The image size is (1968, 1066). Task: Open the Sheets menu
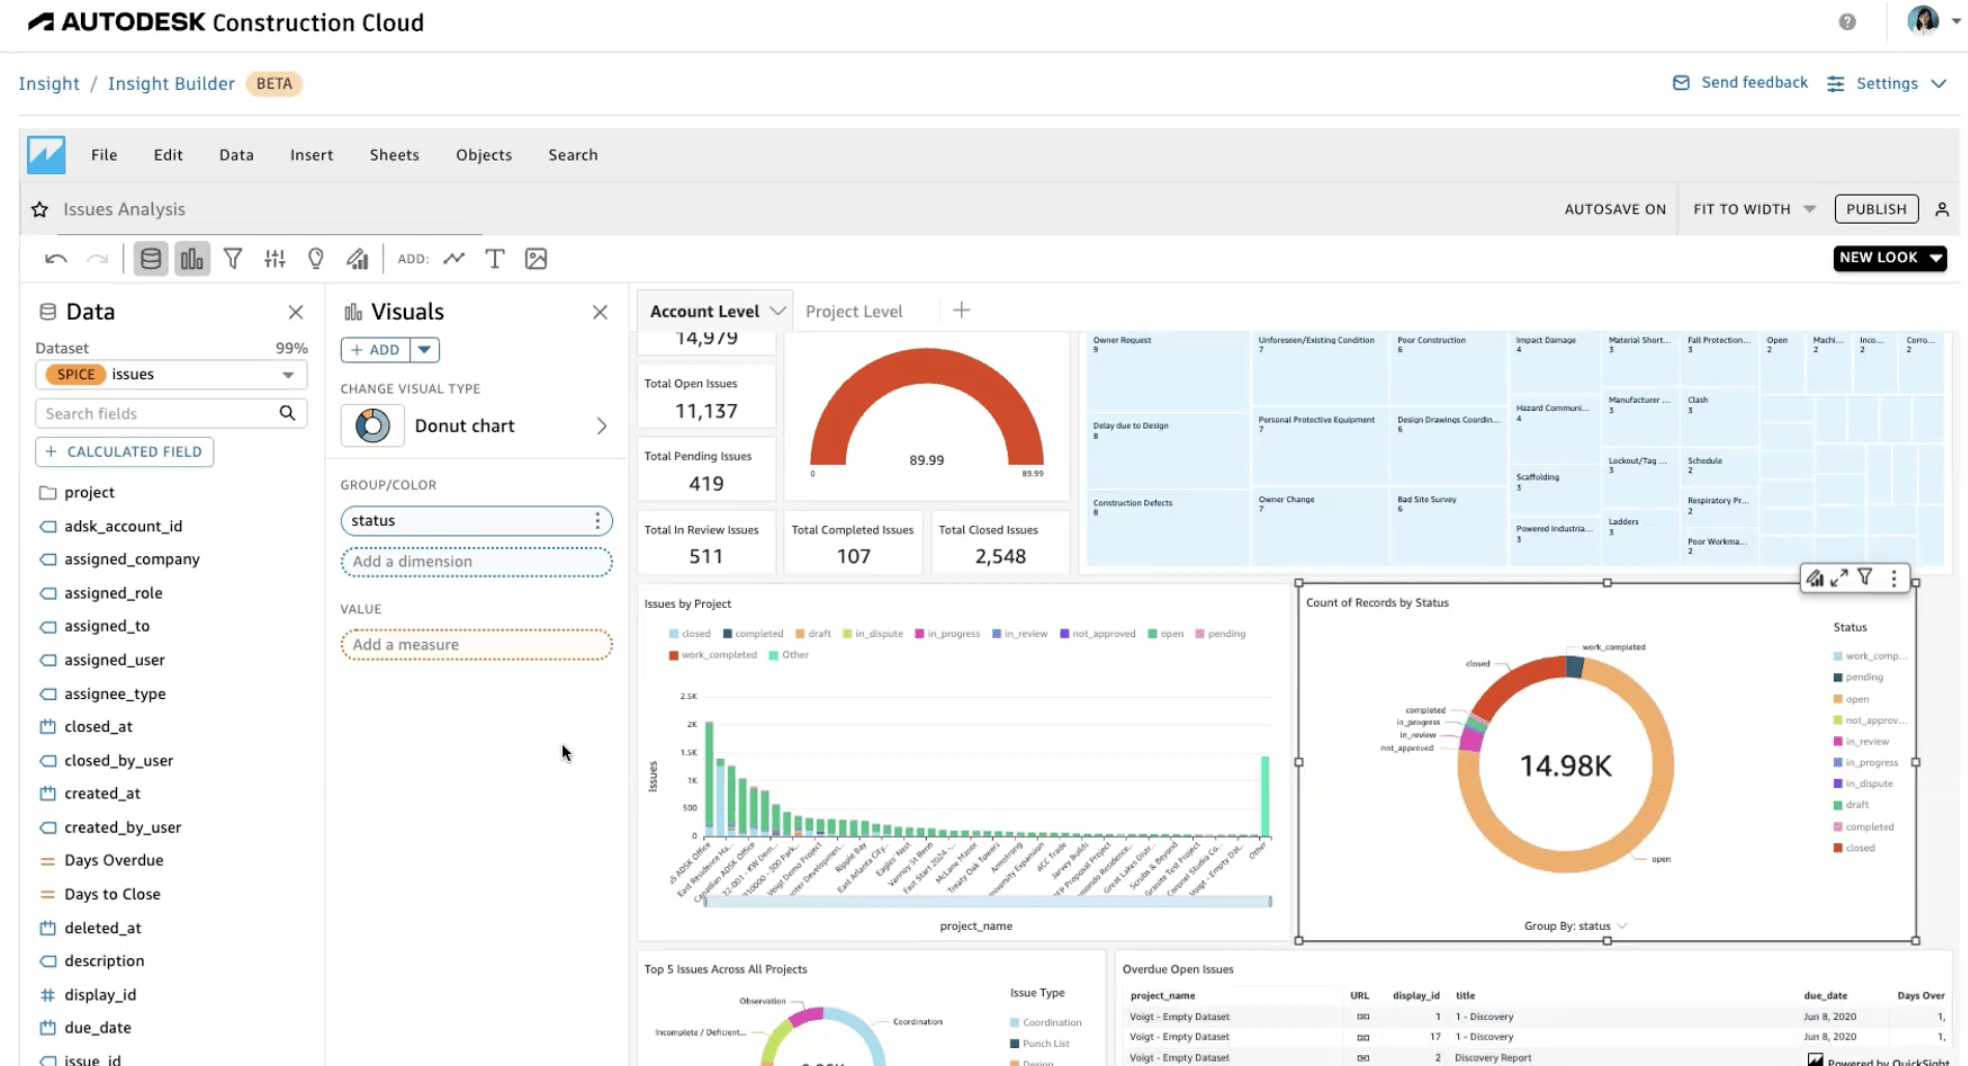[x=394, y=155]
